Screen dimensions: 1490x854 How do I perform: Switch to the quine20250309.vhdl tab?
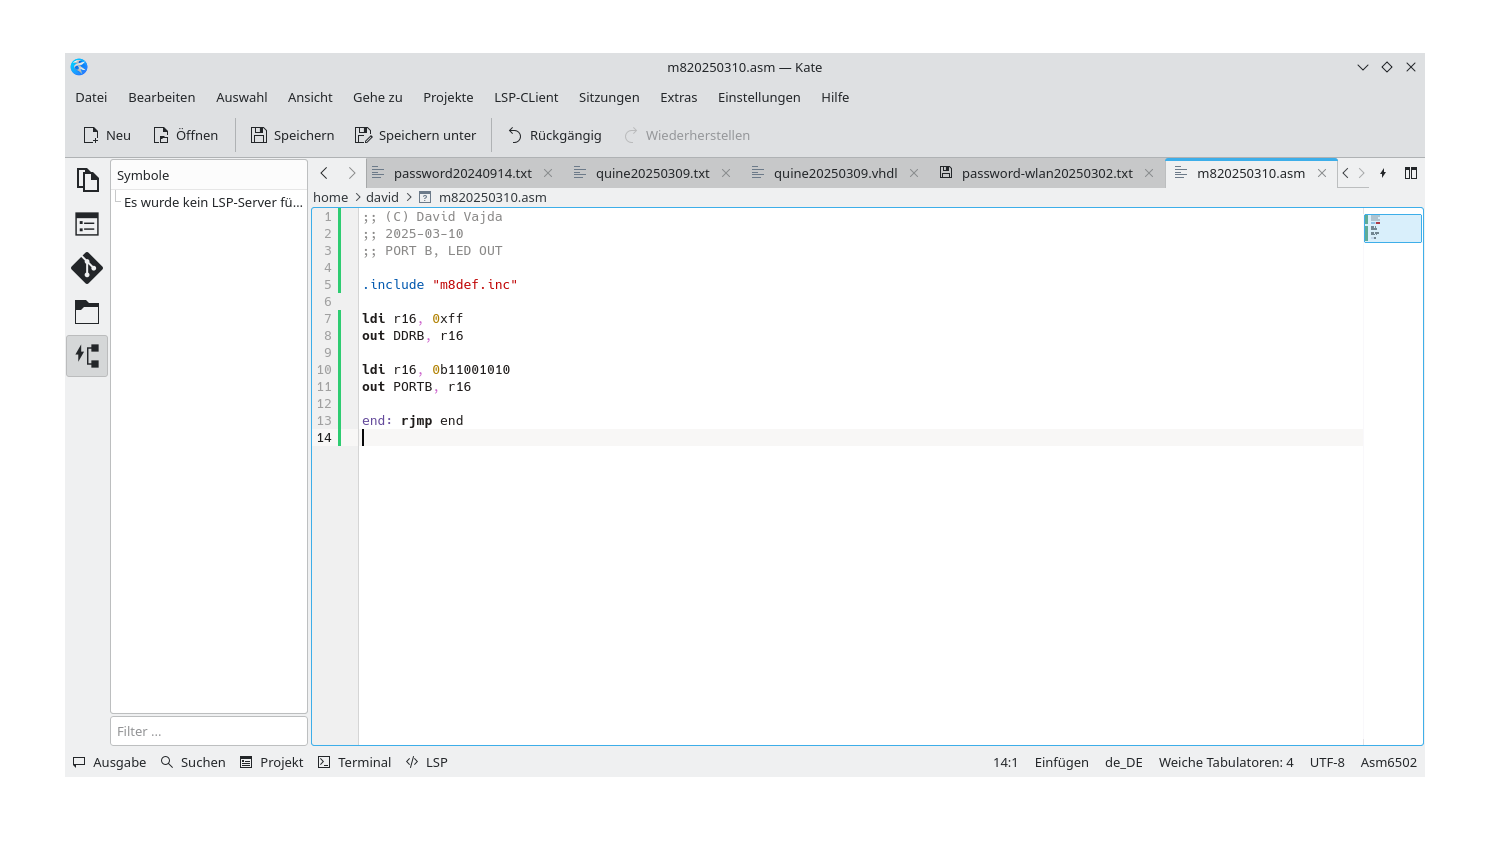[834, 172]
